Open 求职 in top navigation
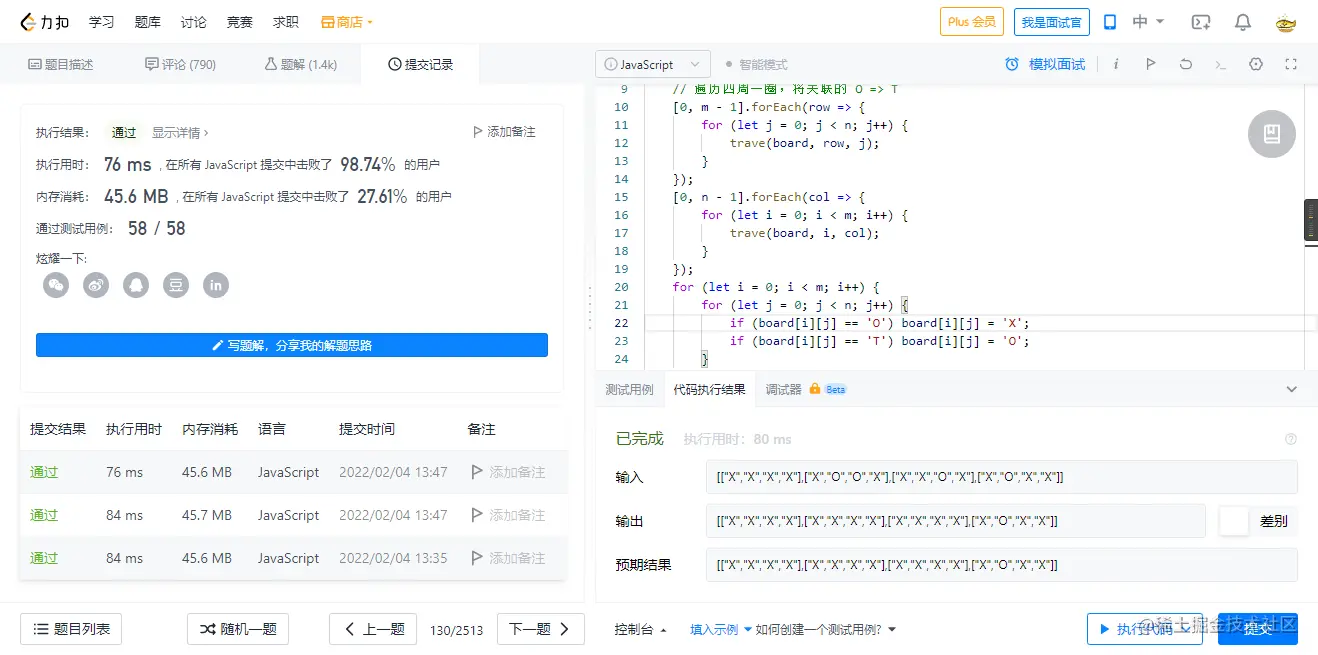This screenshot has height=655, width=1318. point(286,22)
